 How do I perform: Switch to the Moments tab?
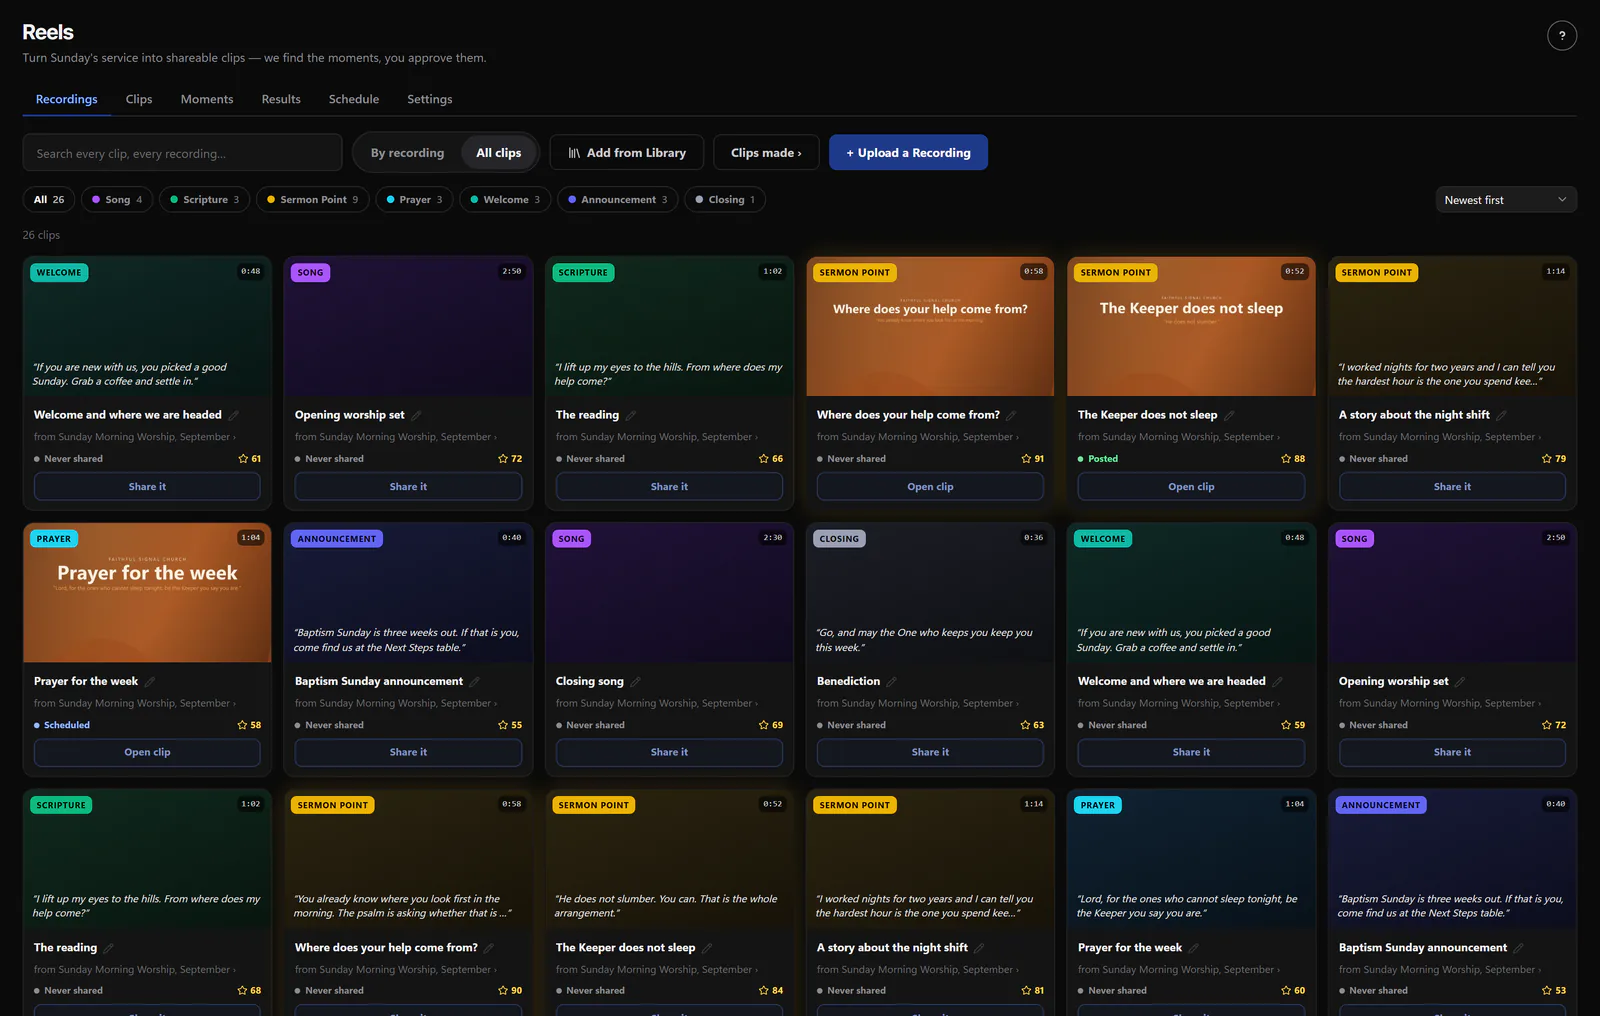pyautogui.click(x=207, y=99)
